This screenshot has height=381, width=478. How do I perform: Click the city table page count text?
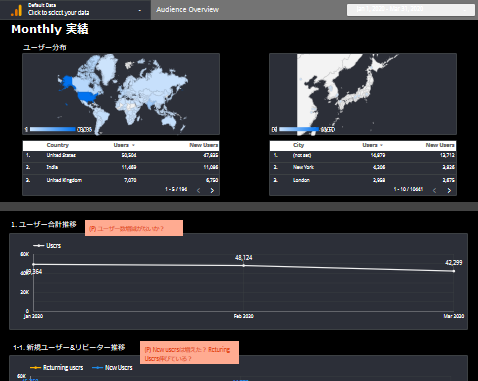[x=408, y=189]
